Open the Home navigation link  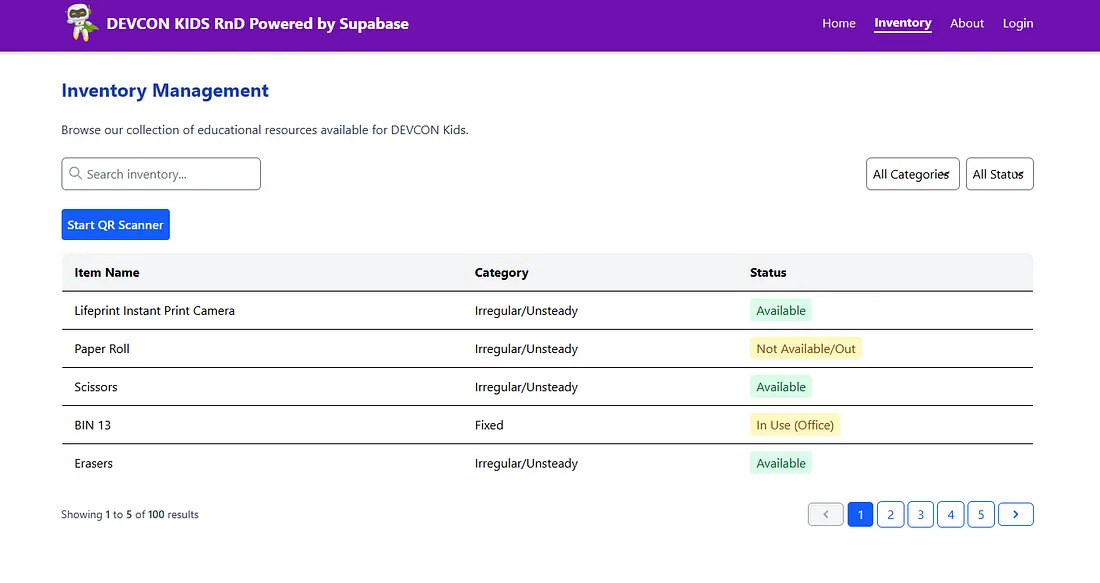[838, 23]
